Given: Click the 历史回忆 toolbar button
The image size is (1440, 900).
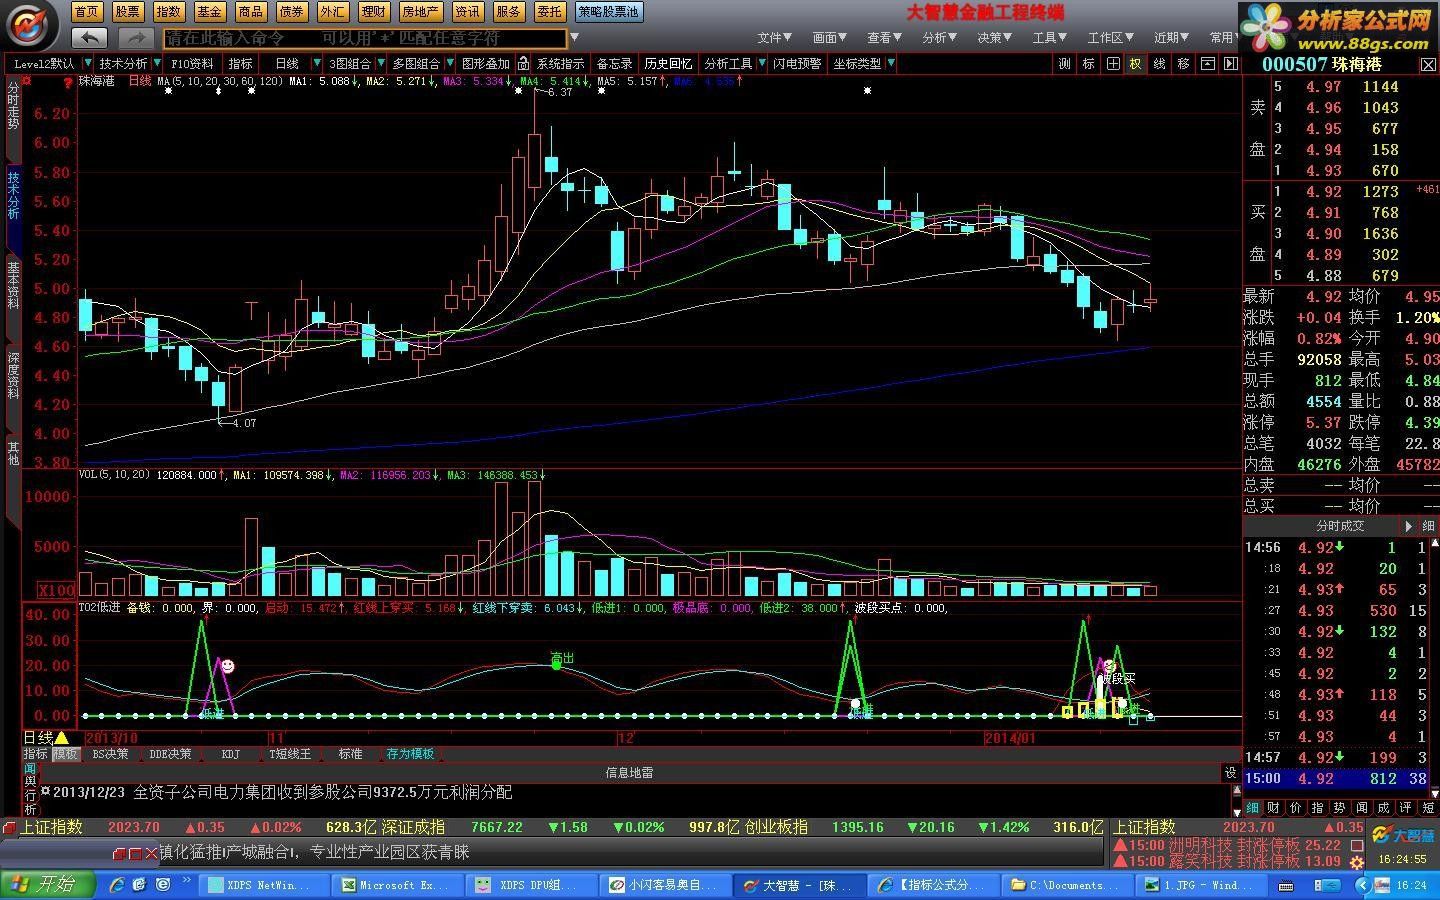Looking at the screenshot, I should (667, 63).
